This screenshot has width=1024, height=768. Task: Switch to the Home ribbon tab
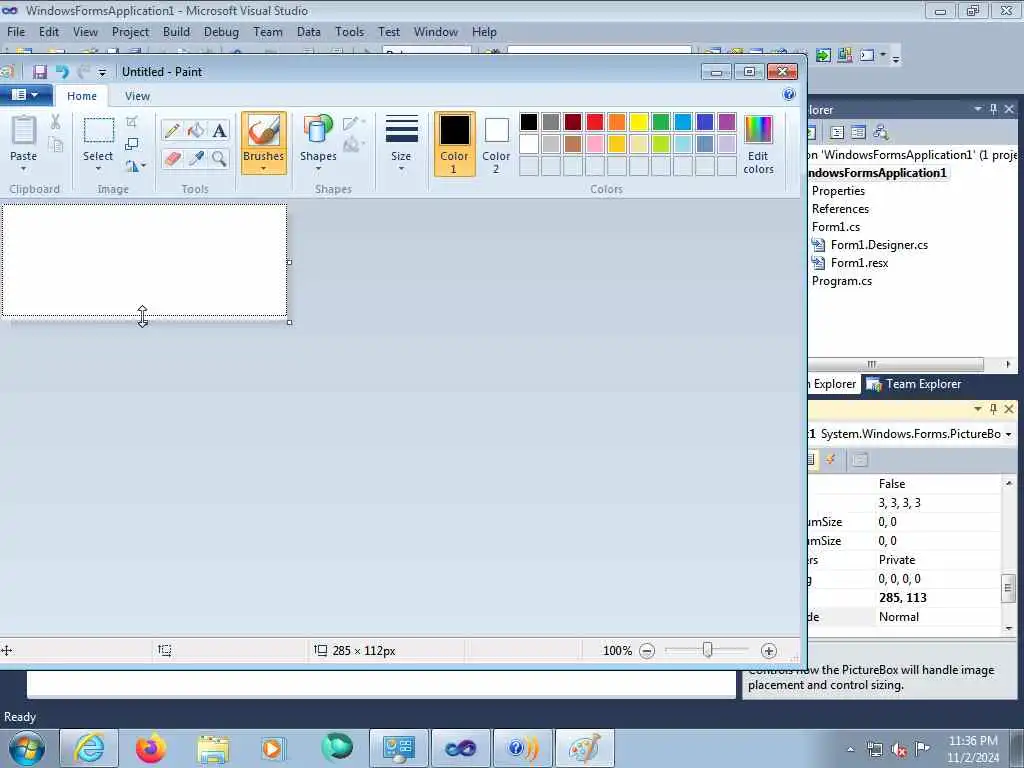(x=82, y=96)
